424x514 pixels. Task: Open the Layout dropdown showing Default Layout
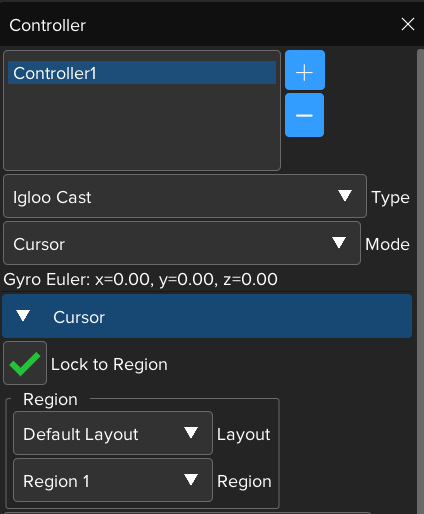click(x=113, y=433)
